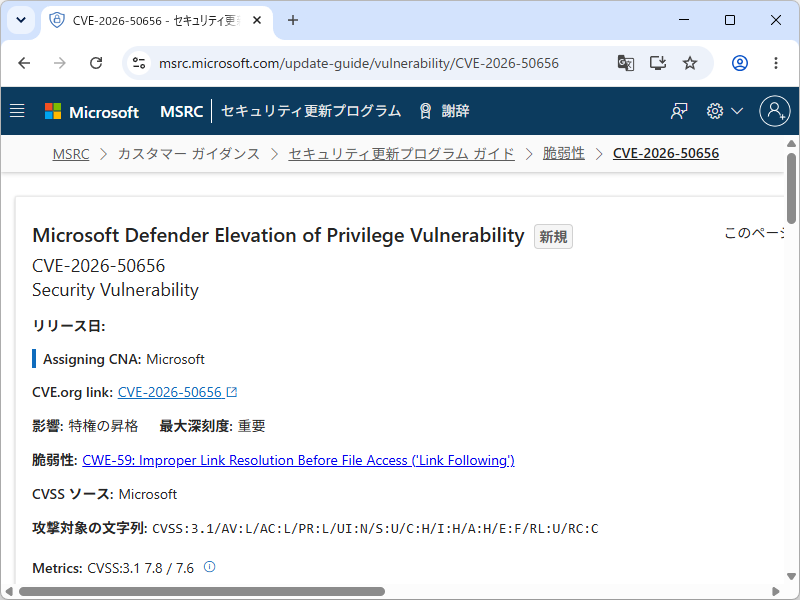Viewport: 800px width, 600px height.
Task: Open セキュリティ更新プログラム header item
Action: 311,111
